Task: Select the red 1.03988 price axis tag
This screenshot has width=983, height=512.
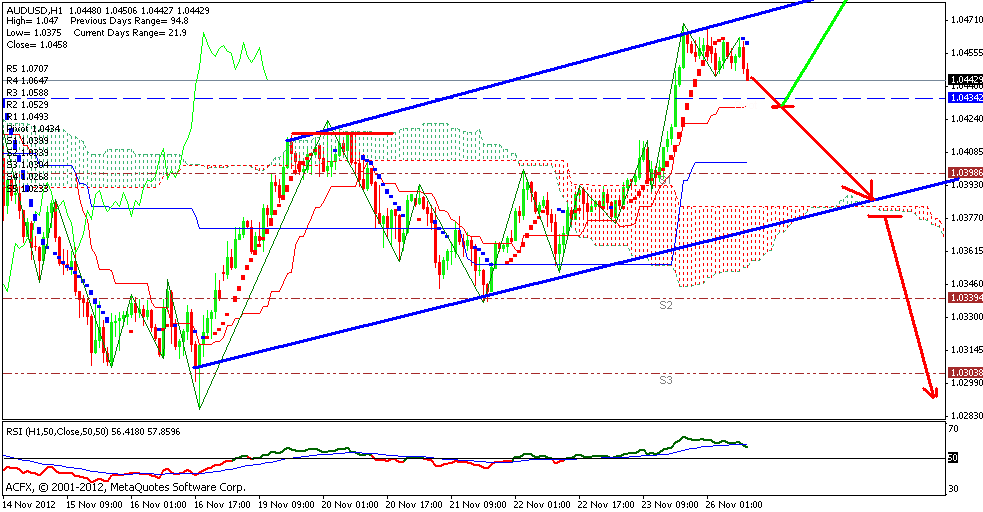Action: pyautogui.click(x=962, y=173)
